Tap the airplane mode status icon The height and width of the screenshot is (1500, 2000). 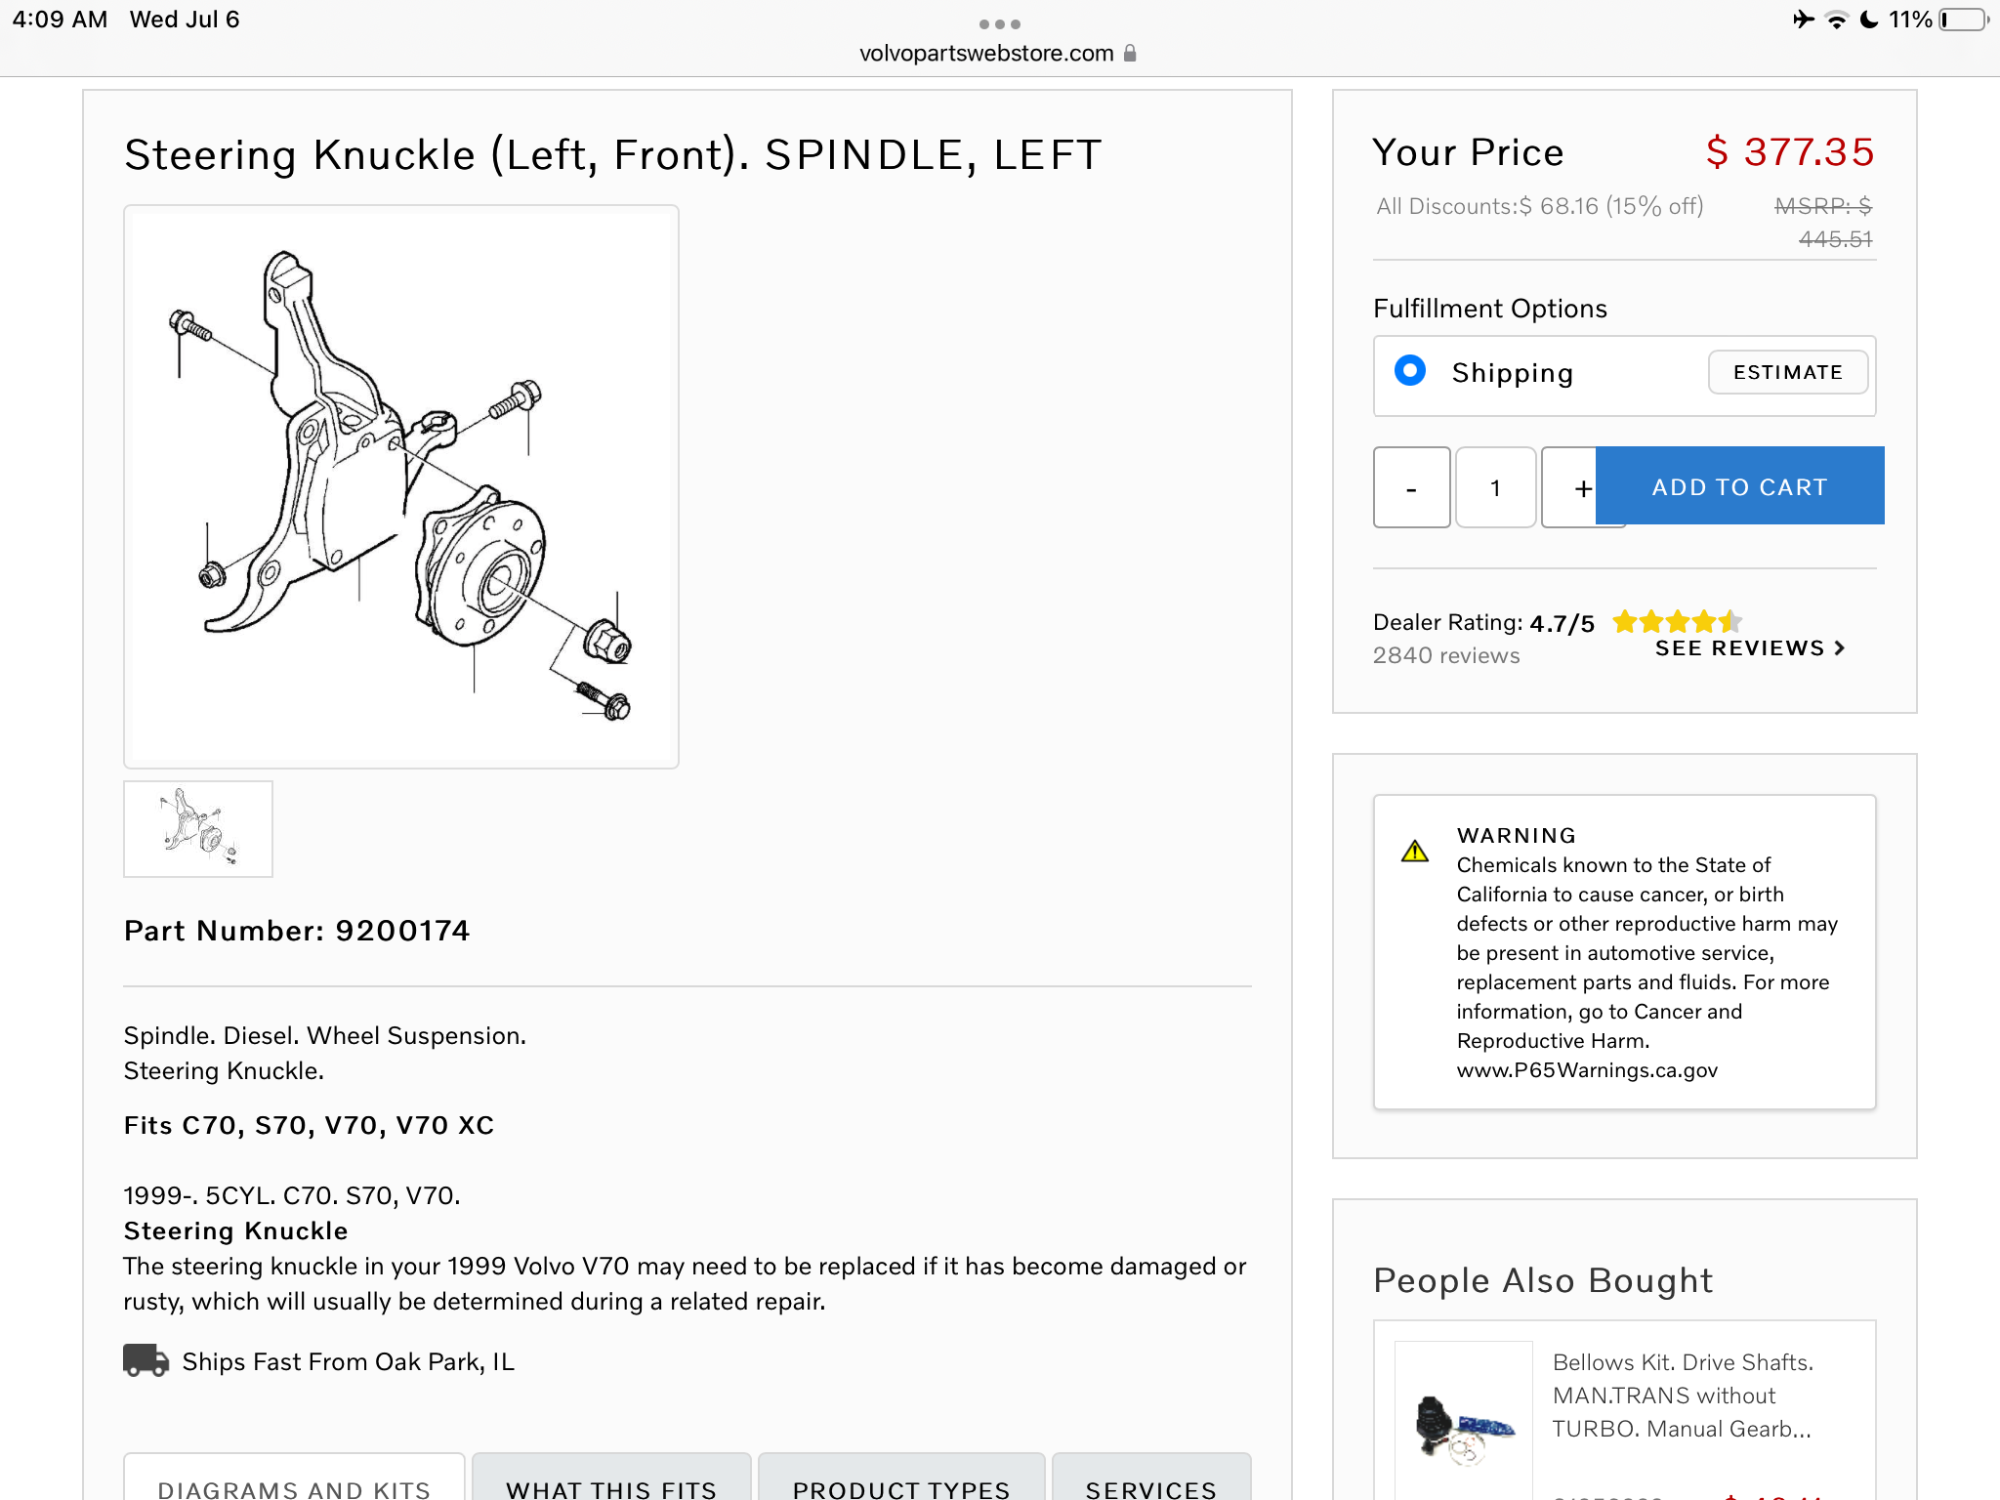point(1803,19)
